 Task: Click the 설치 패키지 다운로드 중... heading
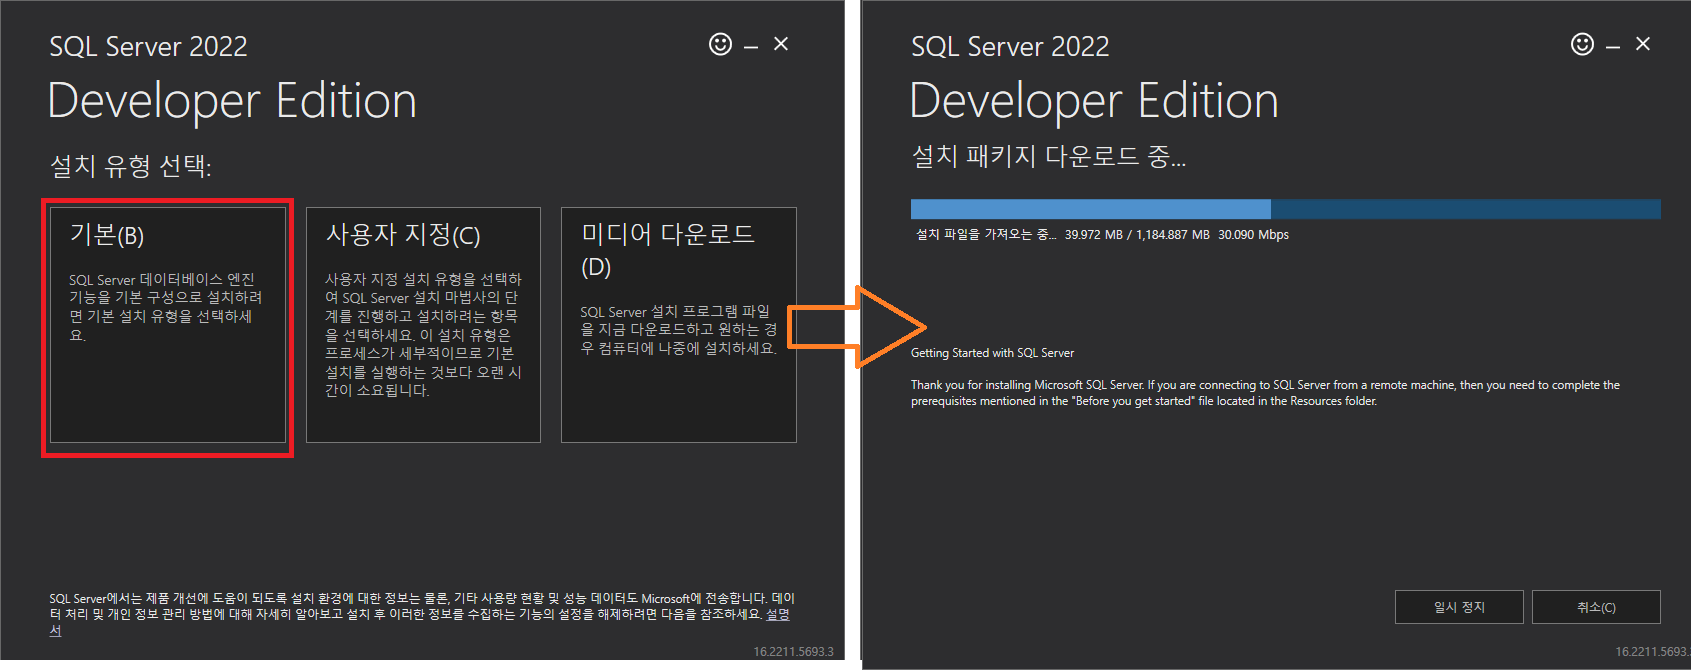pyautogui.click(x=1048, y=156)
